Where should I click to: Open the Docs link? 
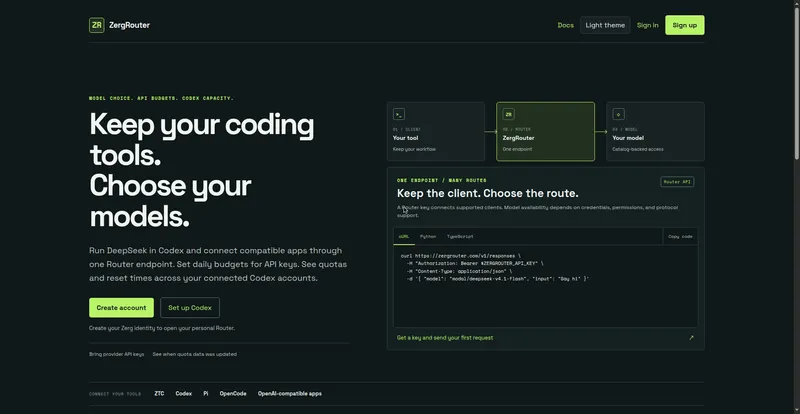pyautogui.click(x=565, y=25)
